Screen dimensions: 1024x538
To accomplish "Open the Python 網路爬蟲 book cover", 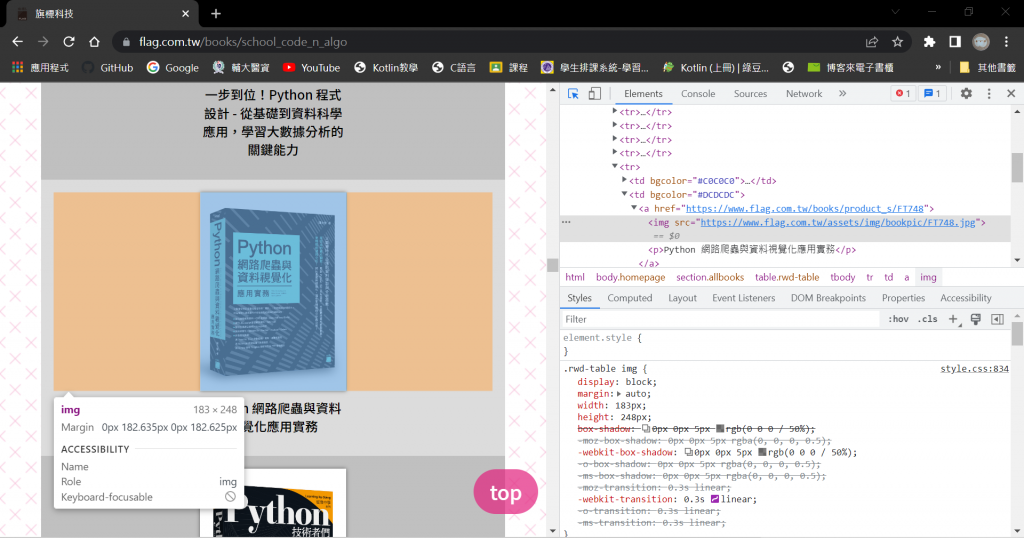I will [273, 291].
